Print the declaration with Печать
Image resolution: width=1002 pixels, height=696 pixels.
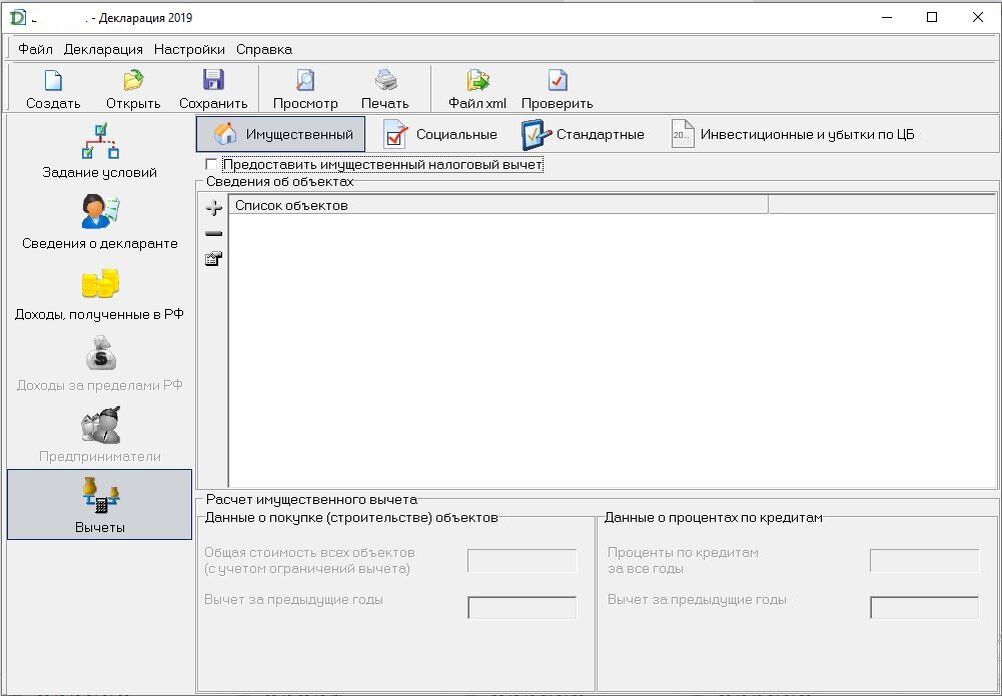pos(385,89)
